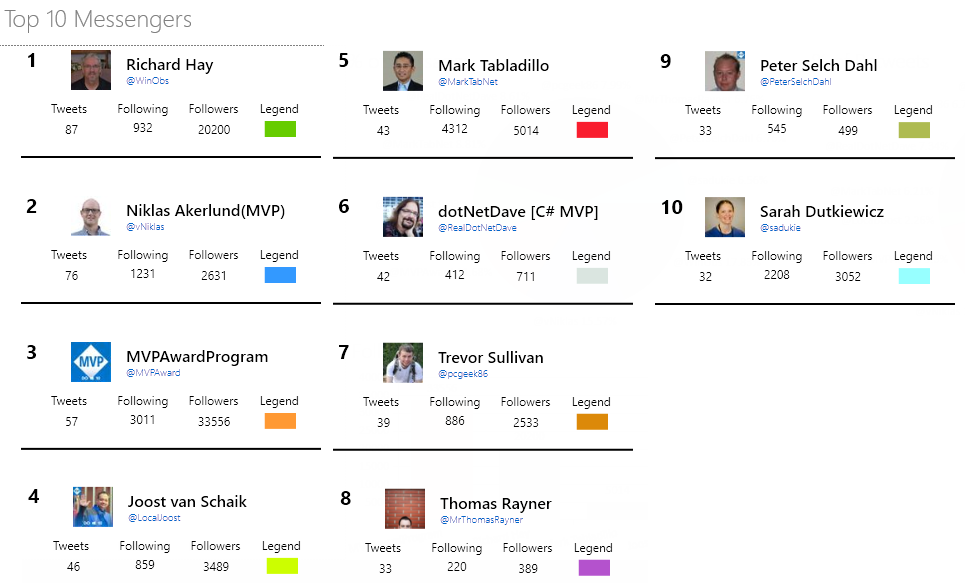
Task: Open the @MrThomasRayner handle link
Action: click(481, 520)
